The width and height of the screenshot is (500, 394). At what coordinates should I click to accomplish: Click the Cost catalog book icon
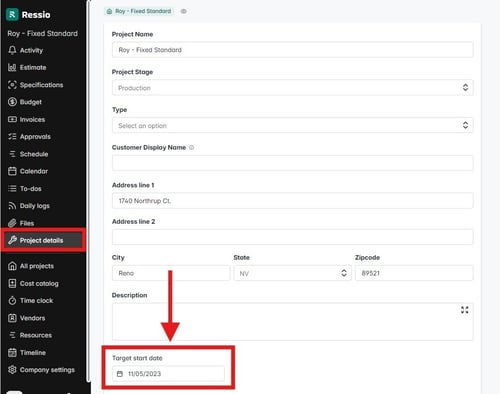click(12, 283)
